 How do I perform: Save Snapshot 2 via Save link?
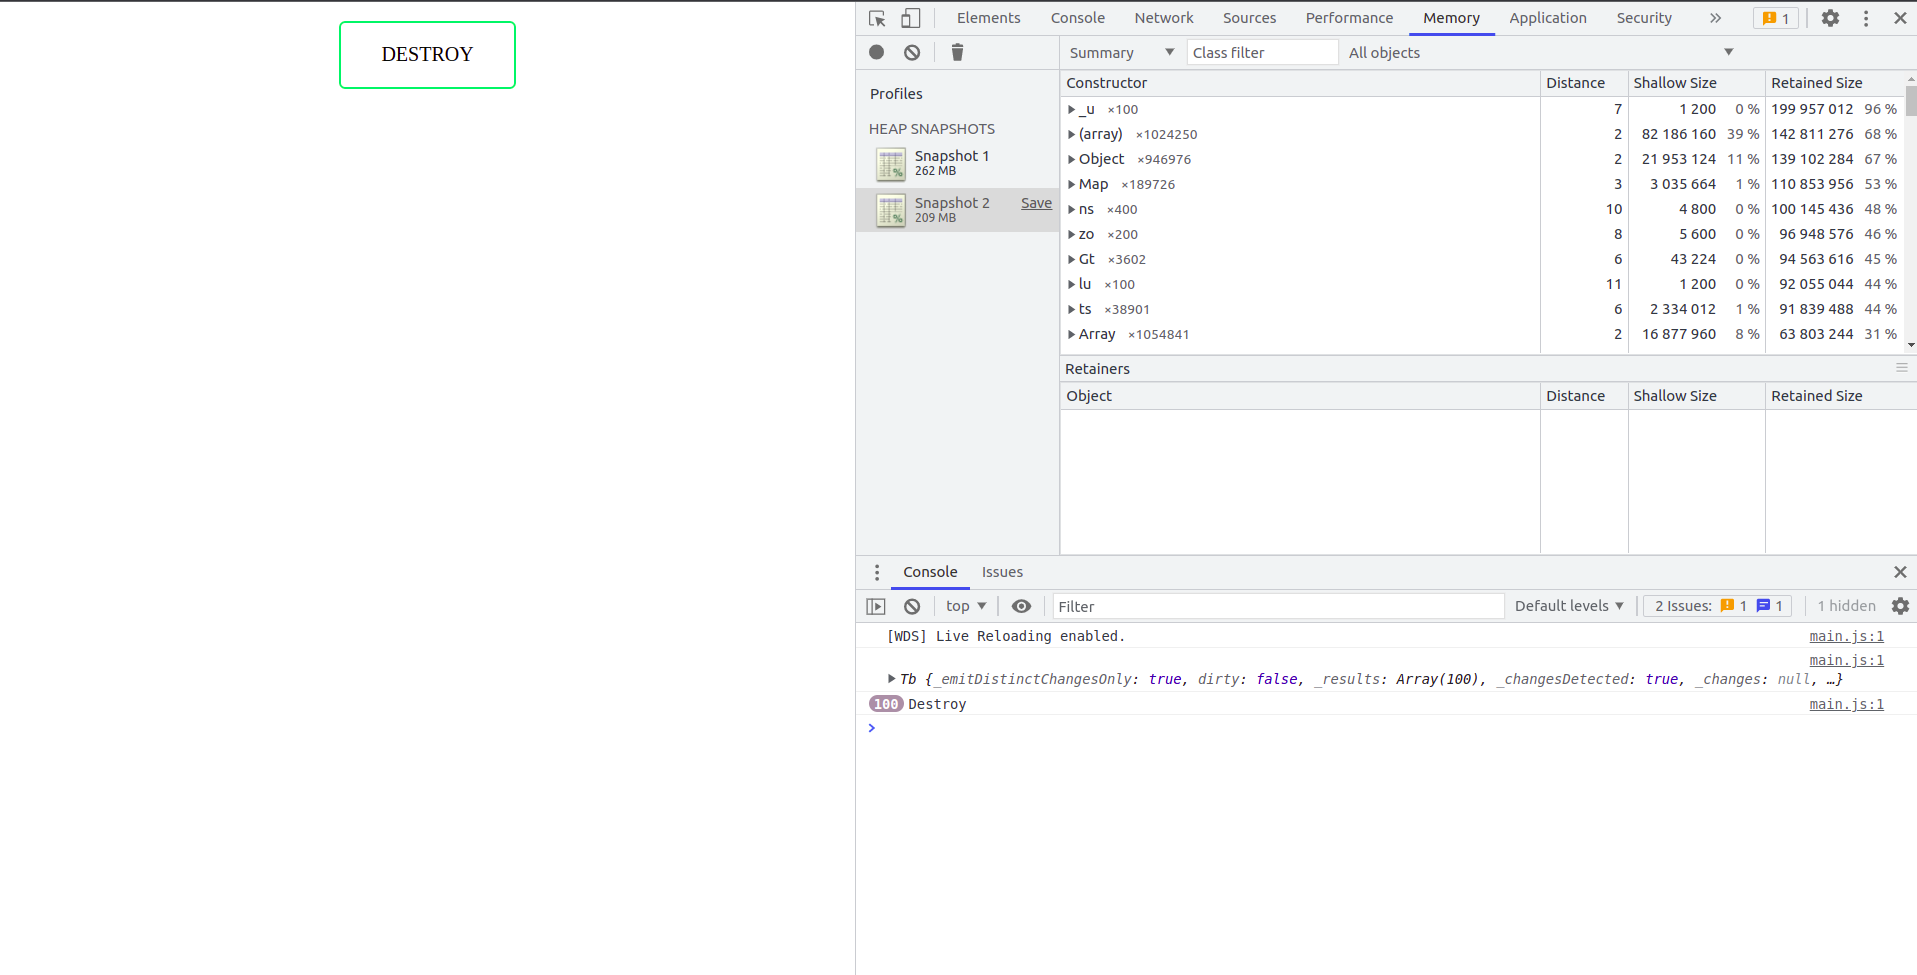click(x=1036, y=203)
